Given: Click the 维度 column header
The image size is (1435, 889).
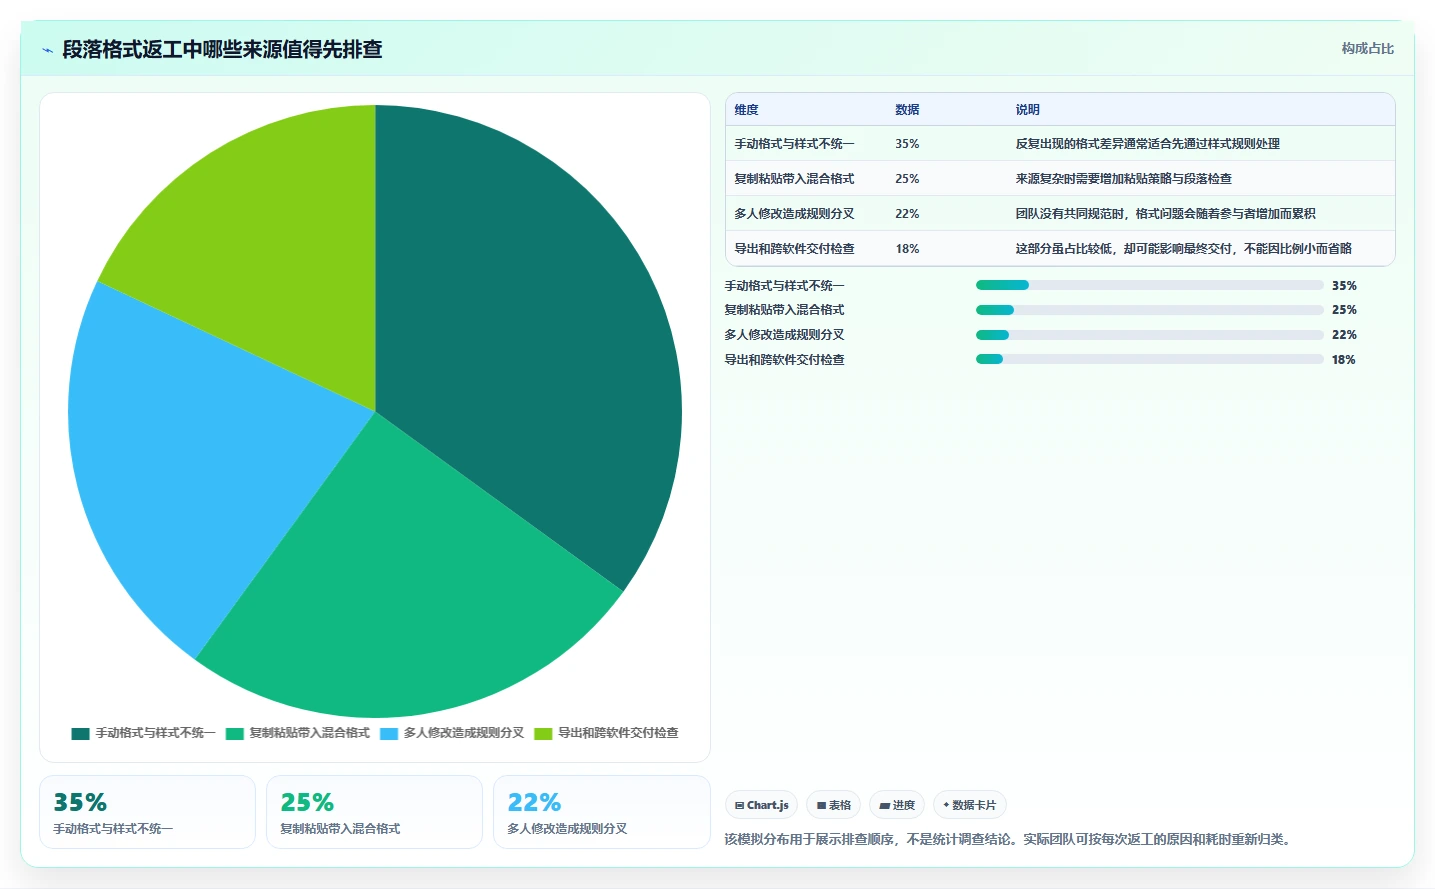Looking at the screenshot, I should point(746,110).
